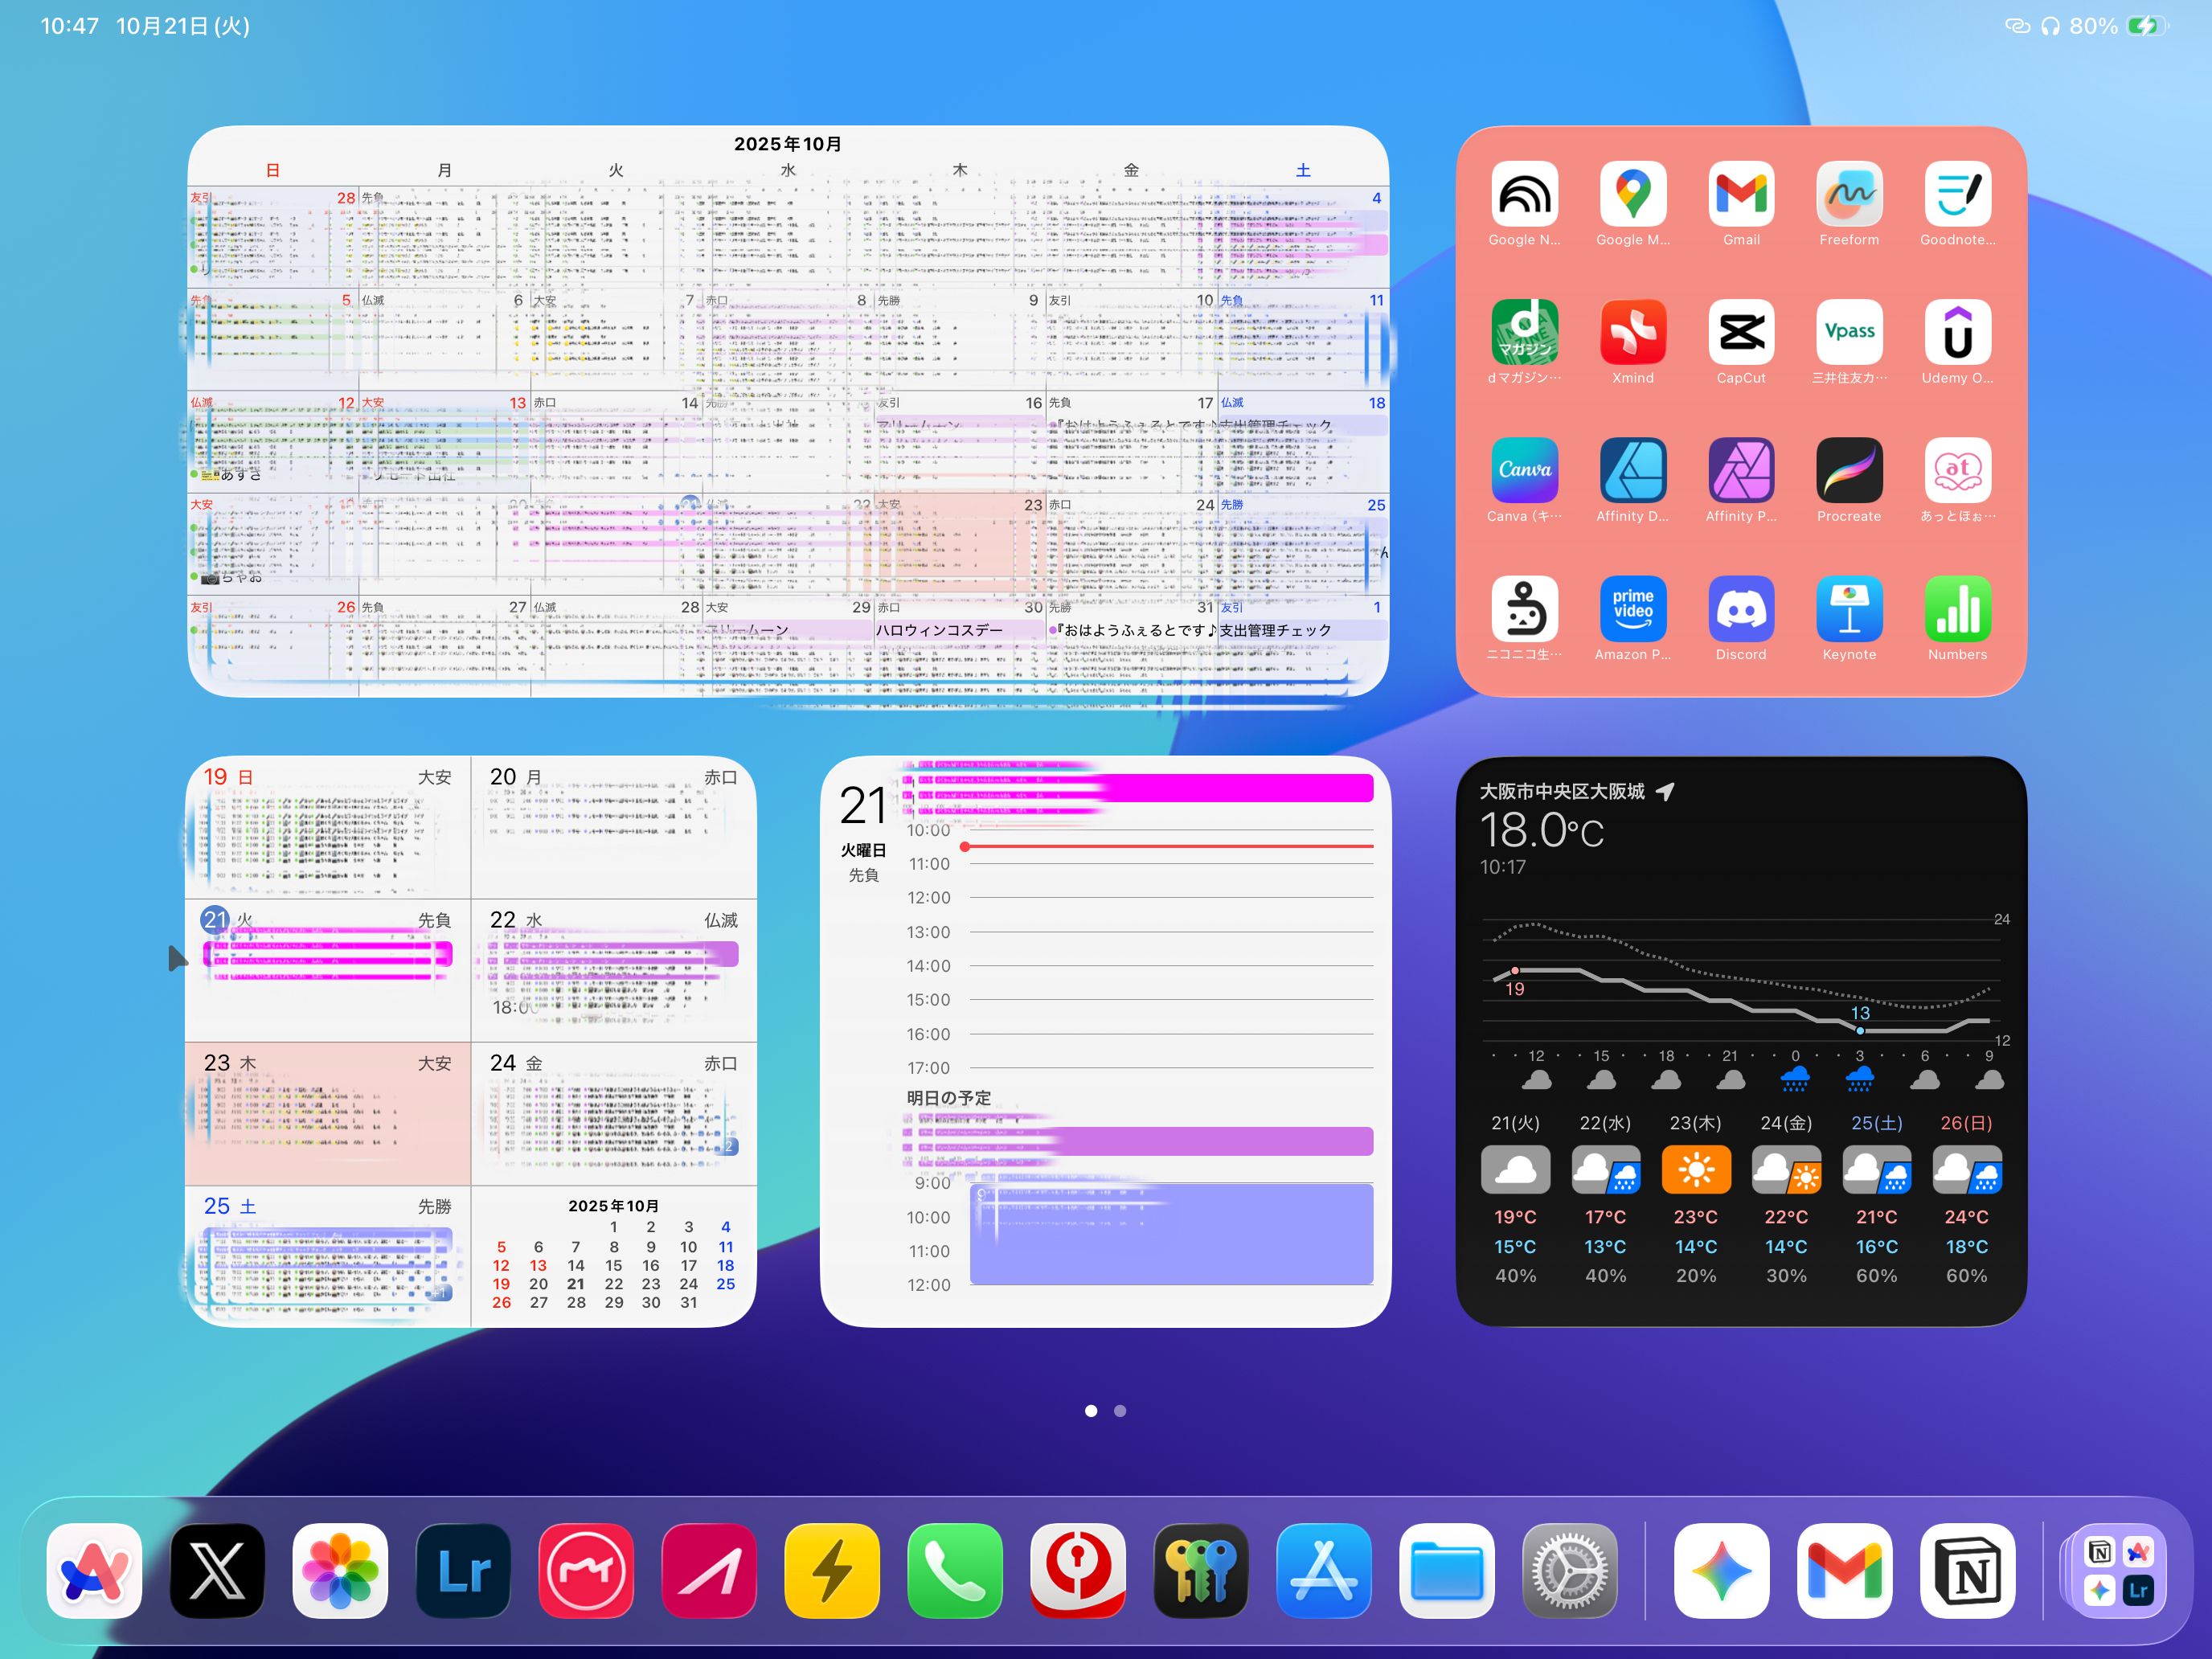Open Affinity Designer app
This screenshot has width=2212, height=1659.
(1632, 470)
